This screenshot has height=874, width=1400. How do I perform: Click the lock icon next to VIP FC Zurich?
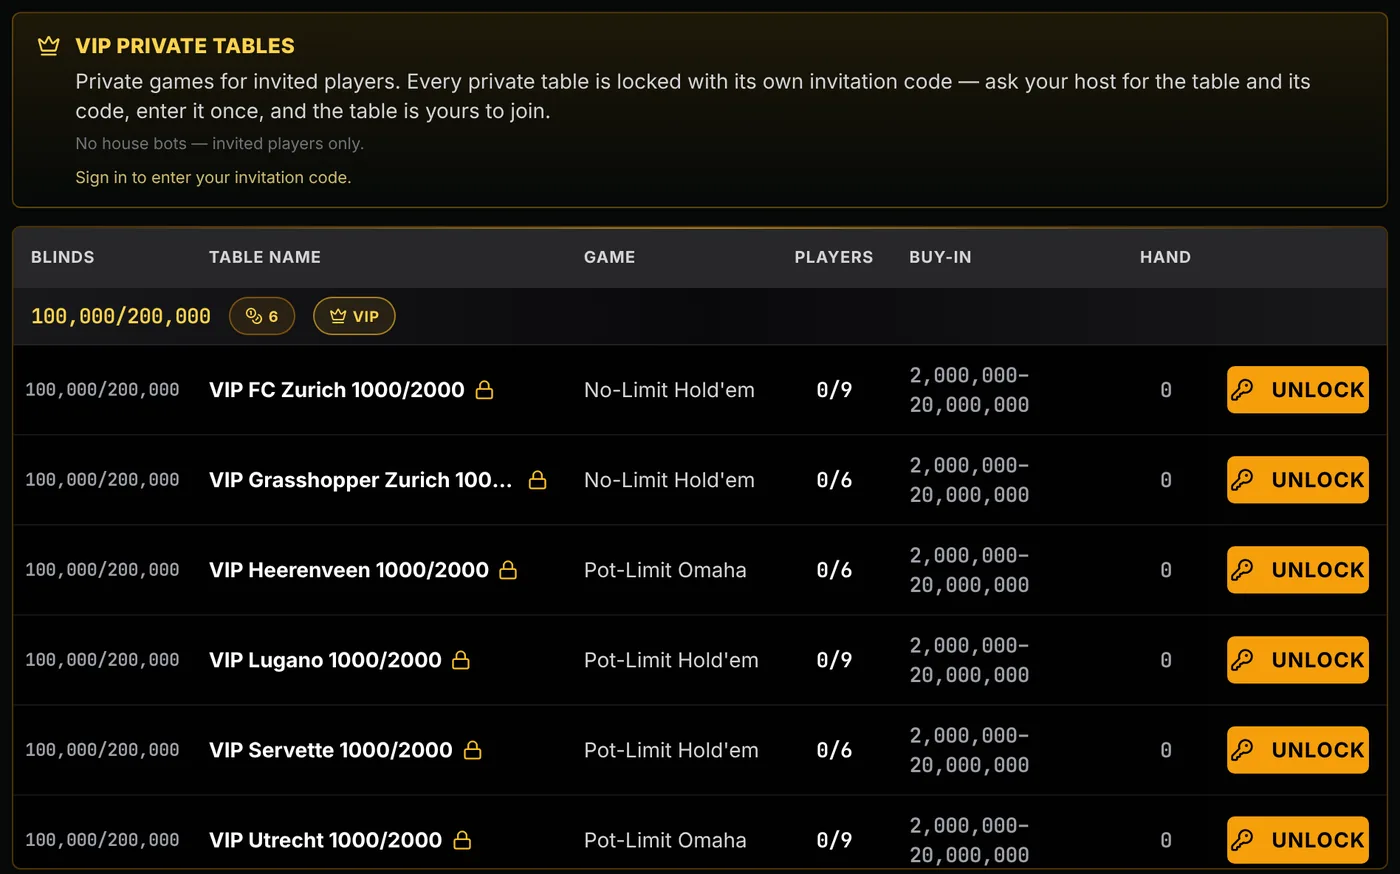coord(484,390)
